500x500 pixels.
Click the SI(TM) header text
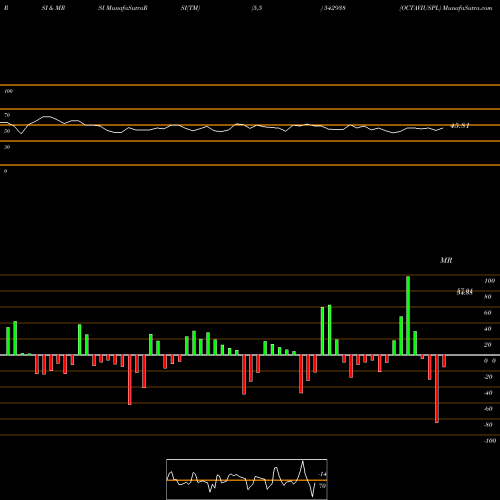tap(190, 8)
